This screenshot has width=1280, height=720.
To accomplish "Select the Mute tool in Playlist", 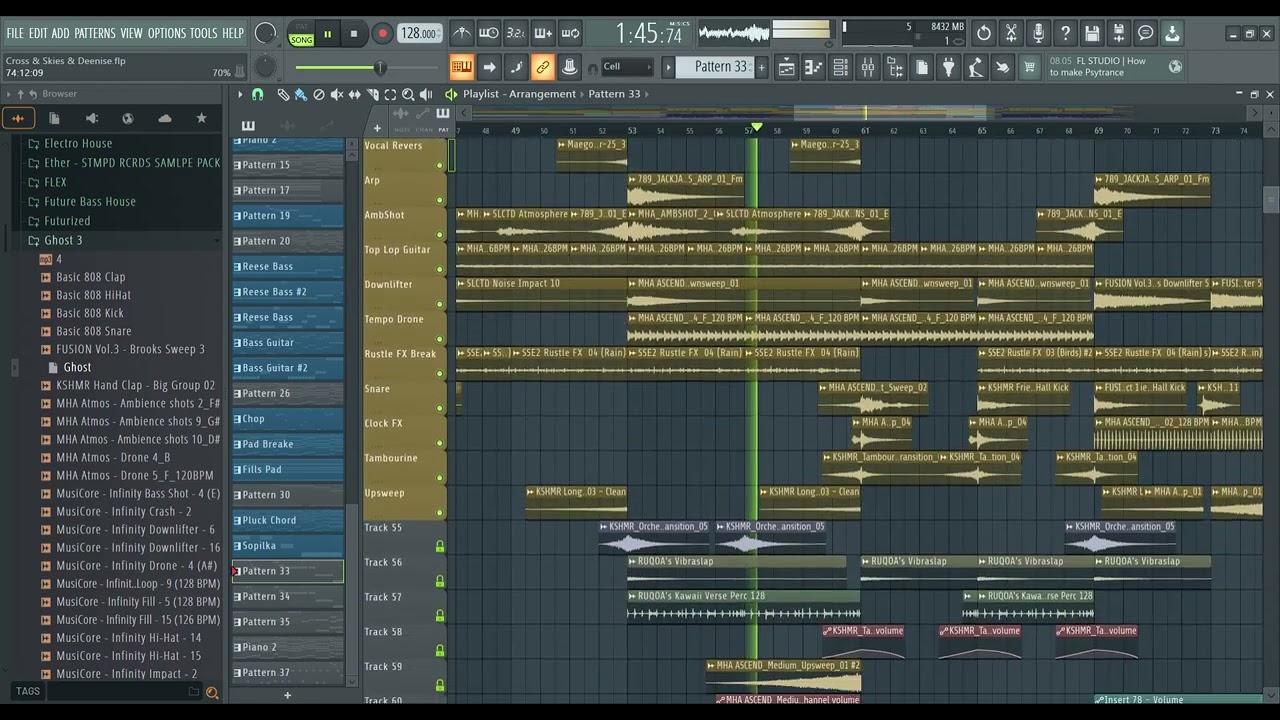I will pyautogui.click(x=336, y=94).
